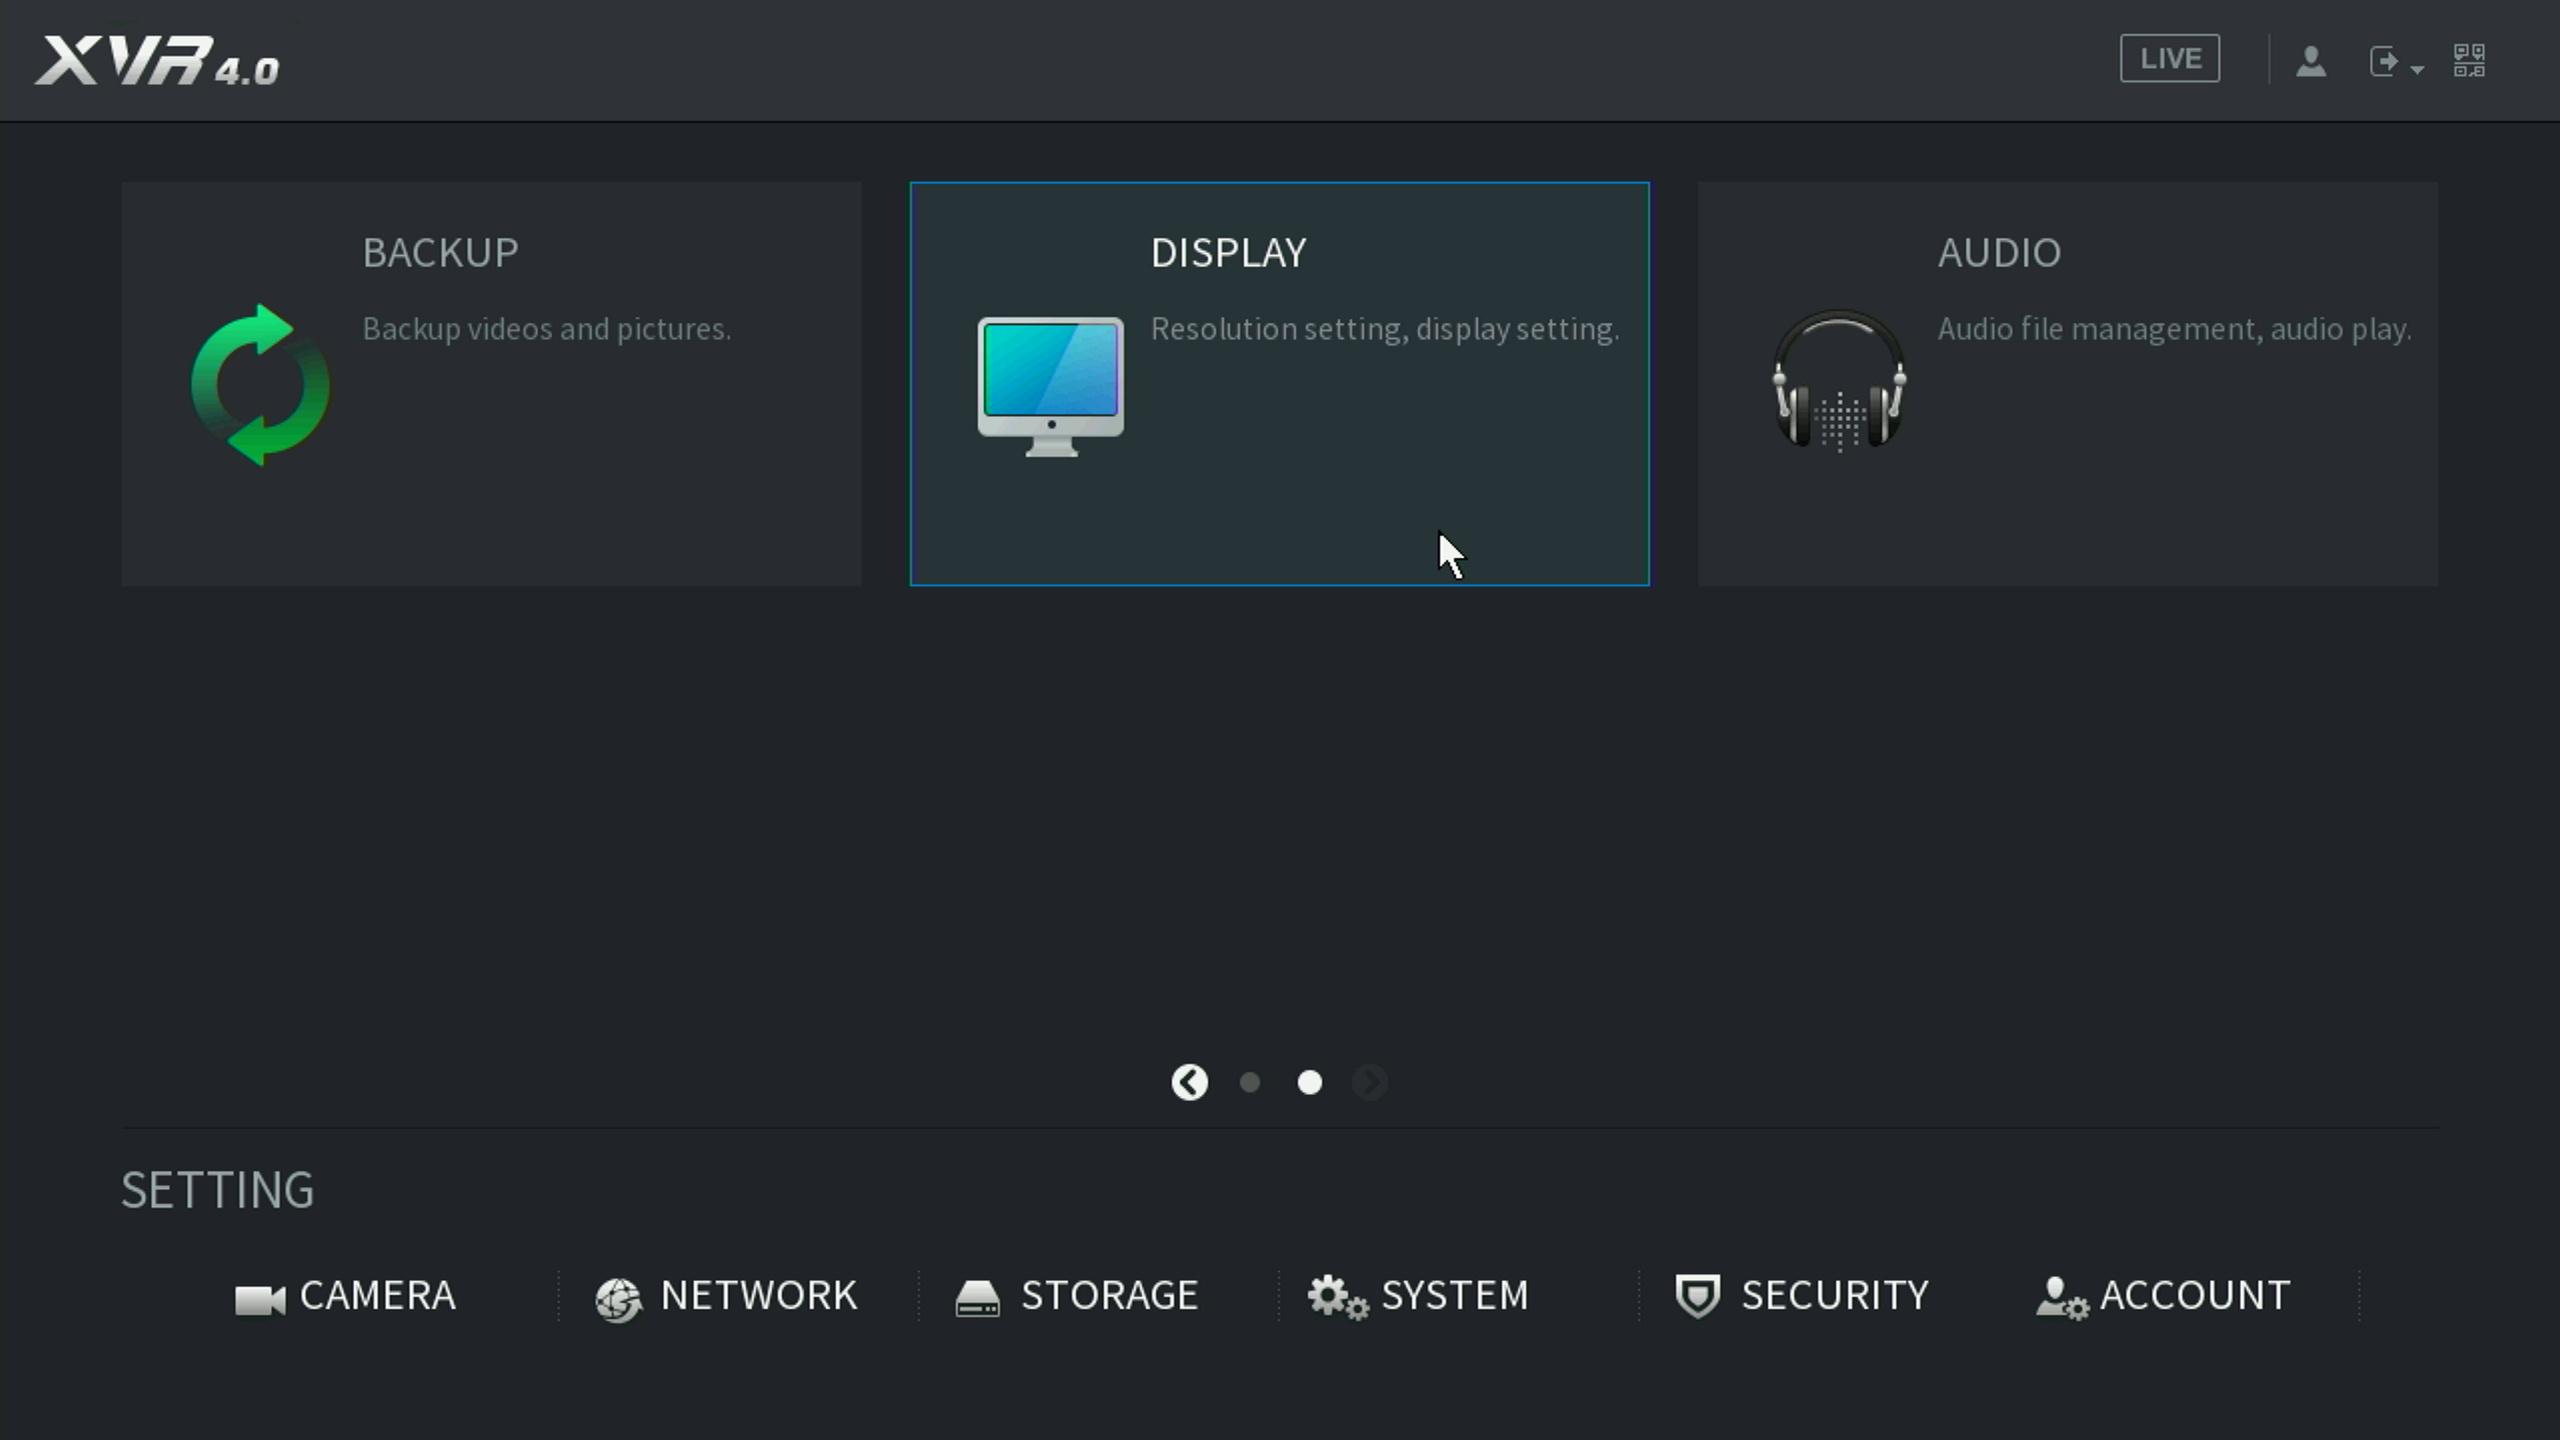The width and height of the screenshot is (2560, 1440).
Task: Click the disabled next page chevron
Action: [1369, 1082]
